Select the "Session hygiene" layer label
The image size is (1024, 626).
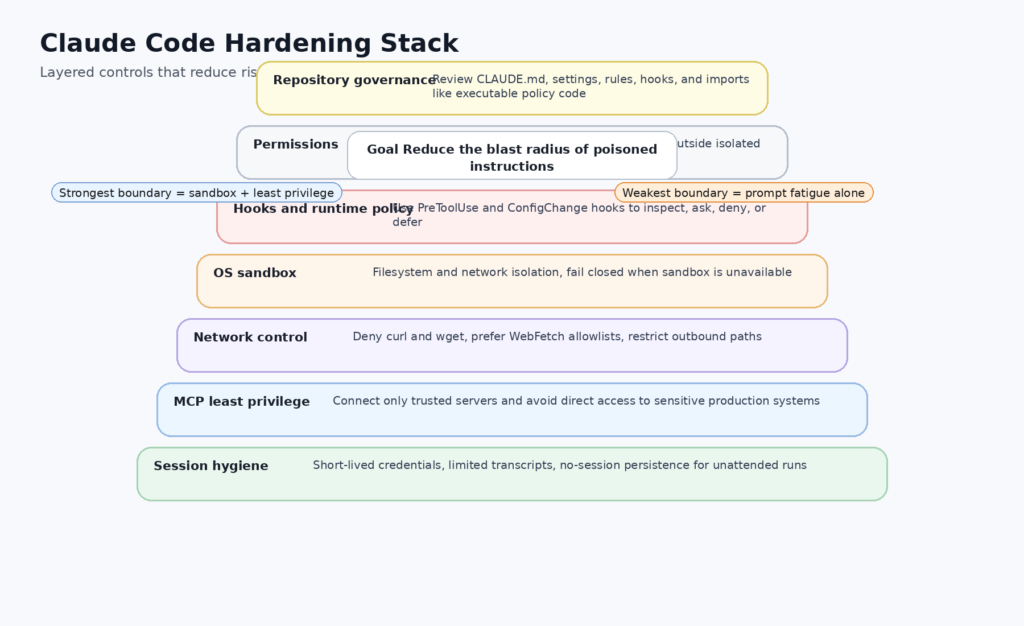[x=210, y=466]
